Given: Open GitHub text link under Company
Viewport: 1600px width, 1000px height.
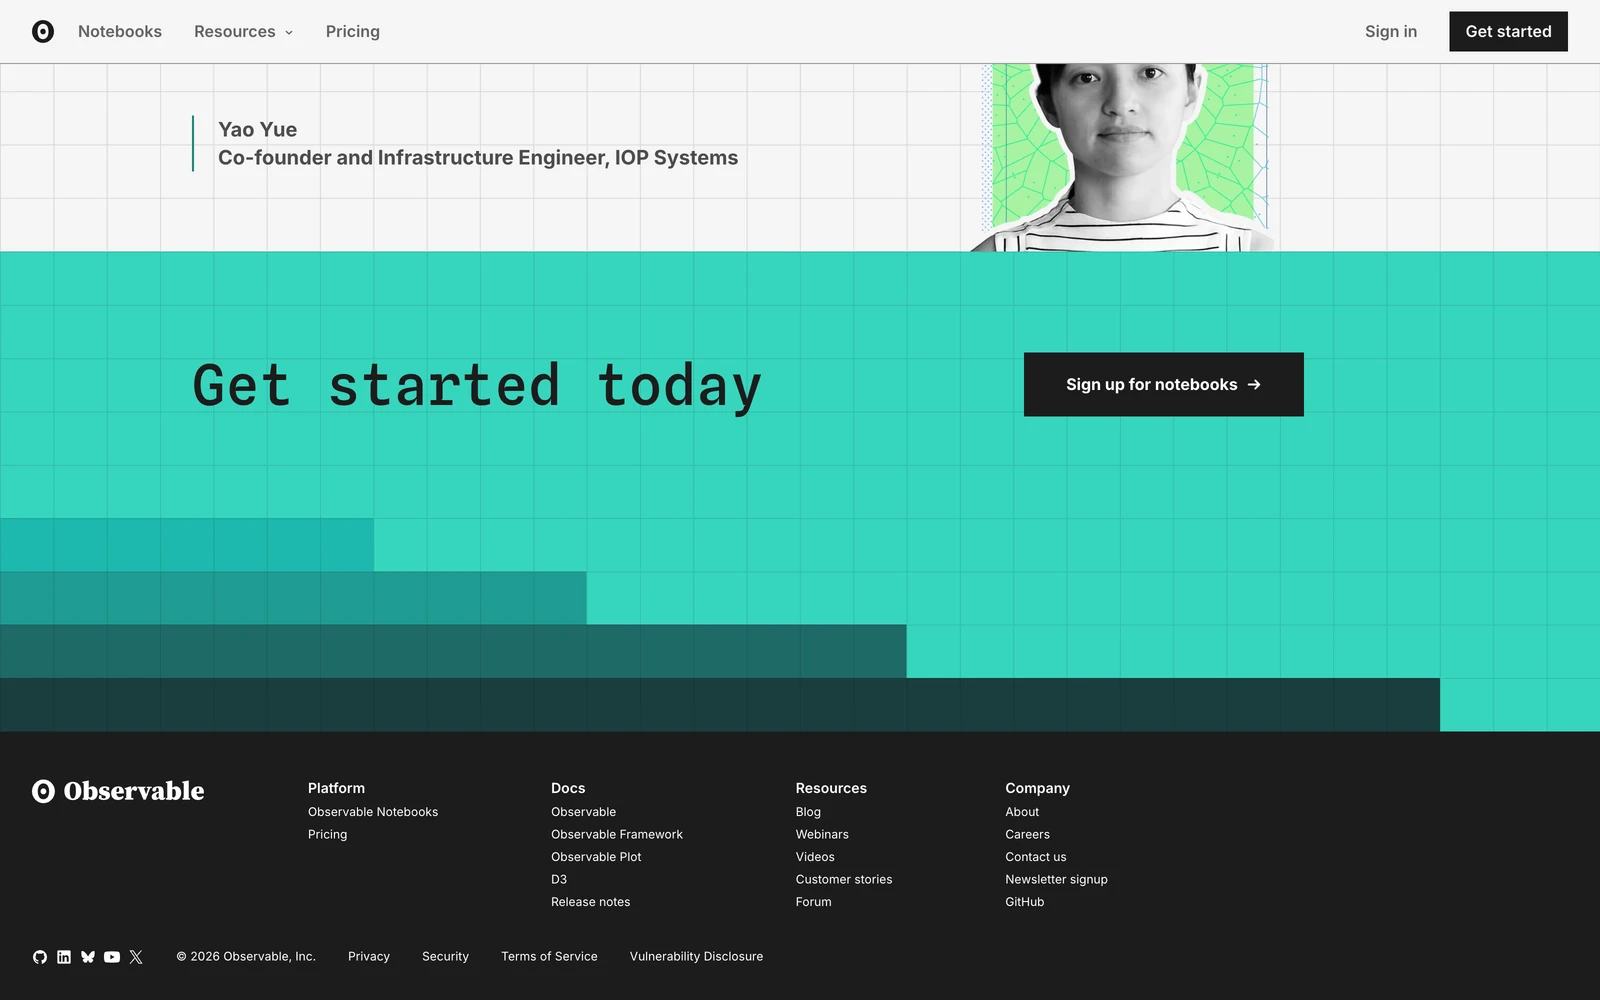Looking at the screenshot, I should click(1024, 902).
